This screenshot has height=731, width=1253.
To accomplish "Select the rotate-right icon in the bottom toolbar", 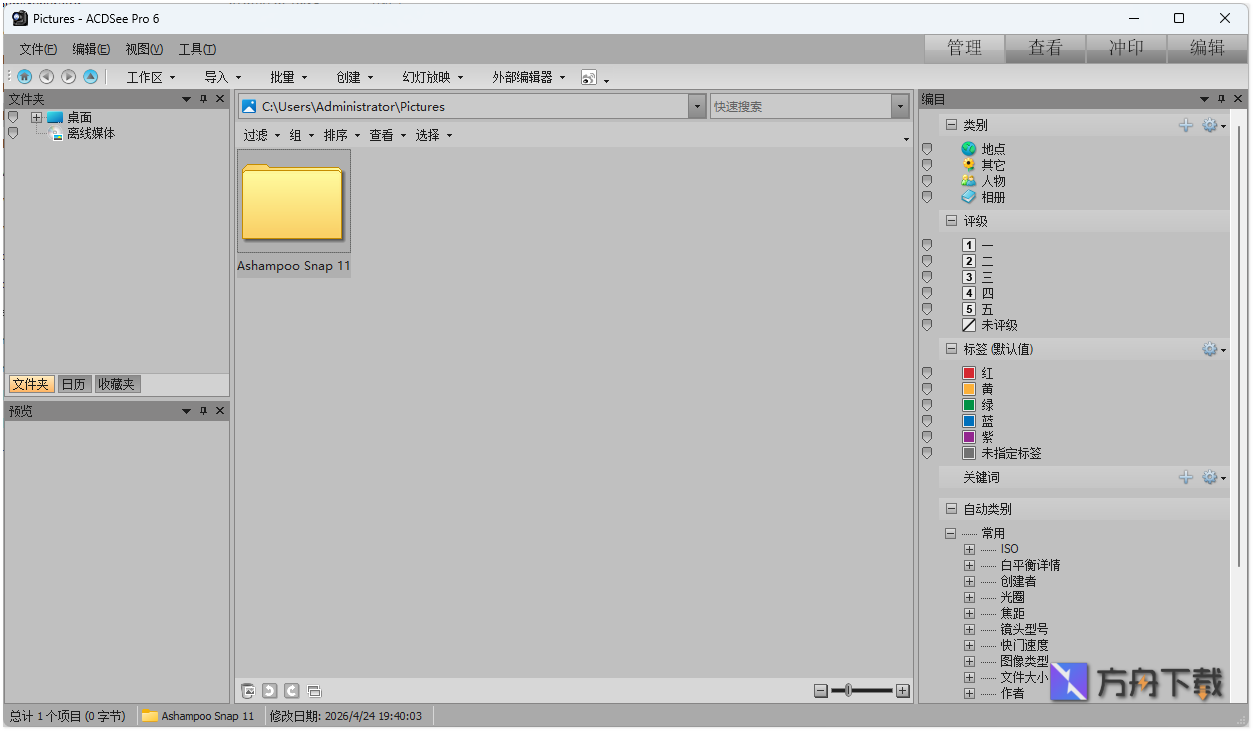I will coord(291,690).
